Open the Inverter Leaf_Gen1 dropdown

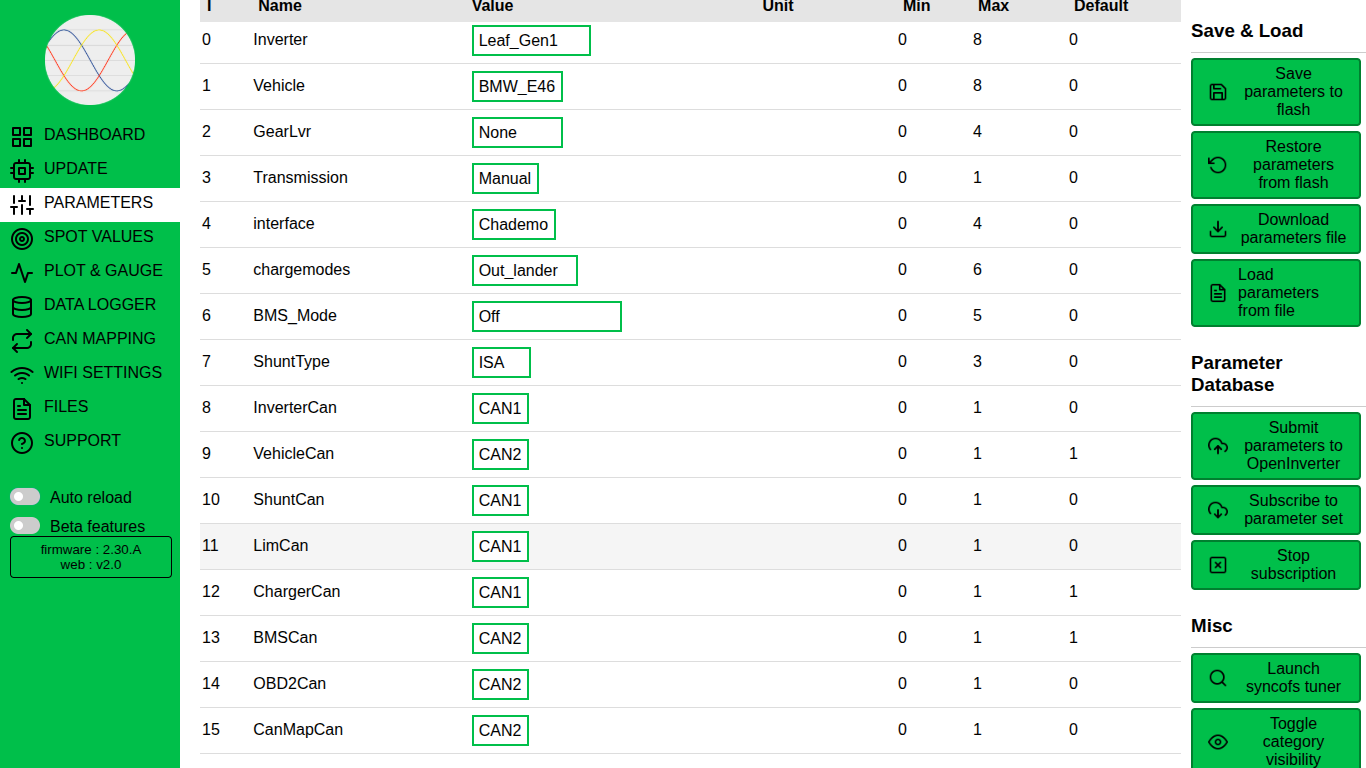(x=531, y=41)
